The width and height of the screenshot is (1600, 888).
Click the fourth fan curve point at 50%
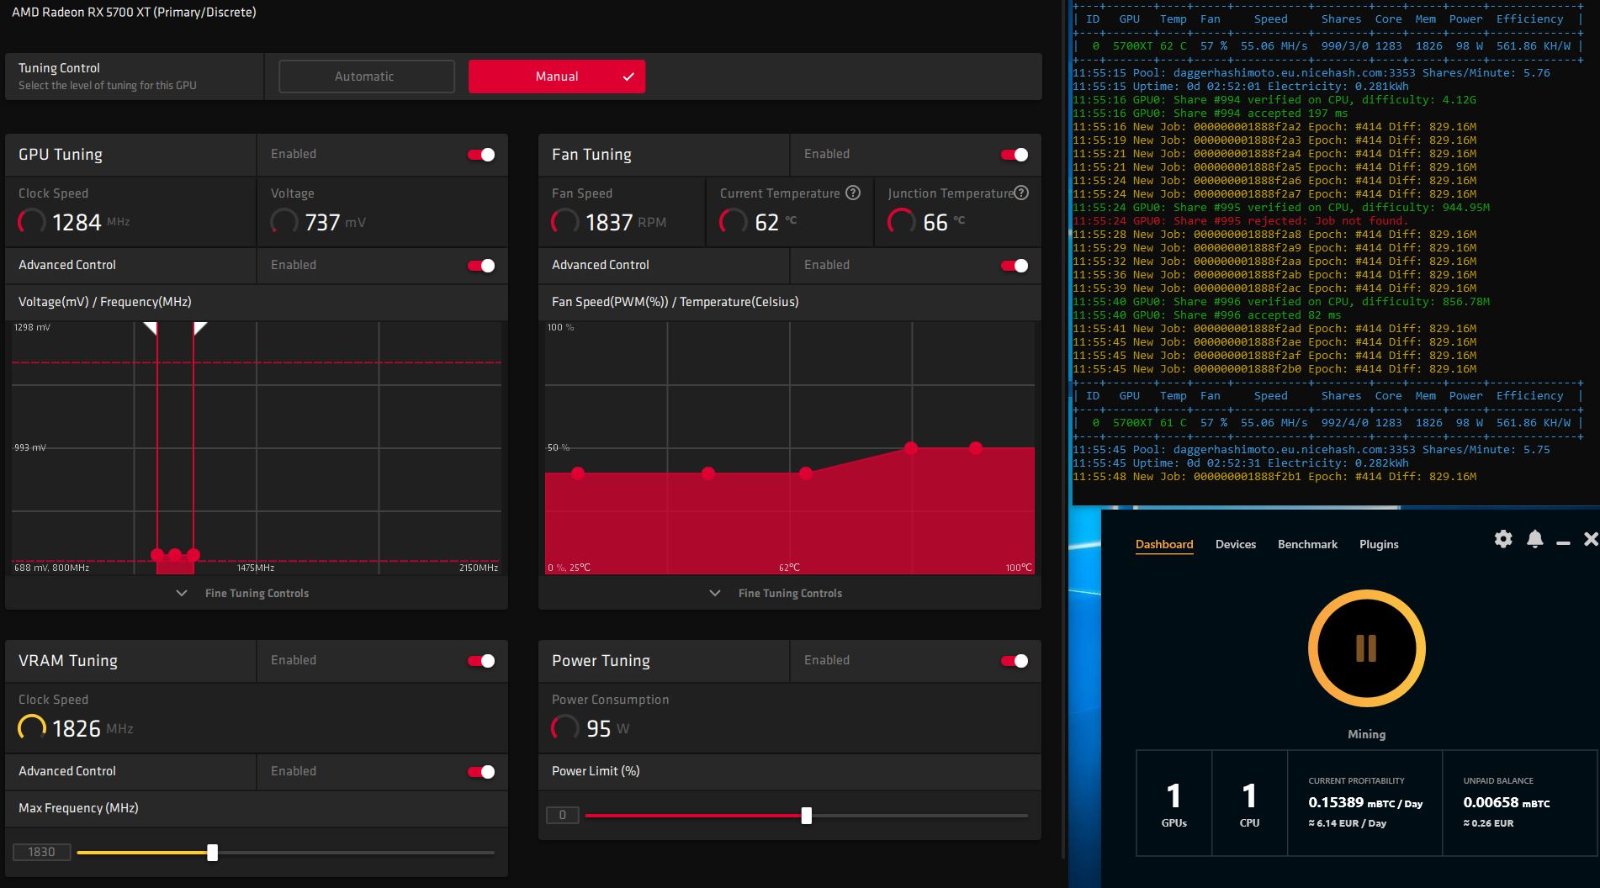pos(910,448)
